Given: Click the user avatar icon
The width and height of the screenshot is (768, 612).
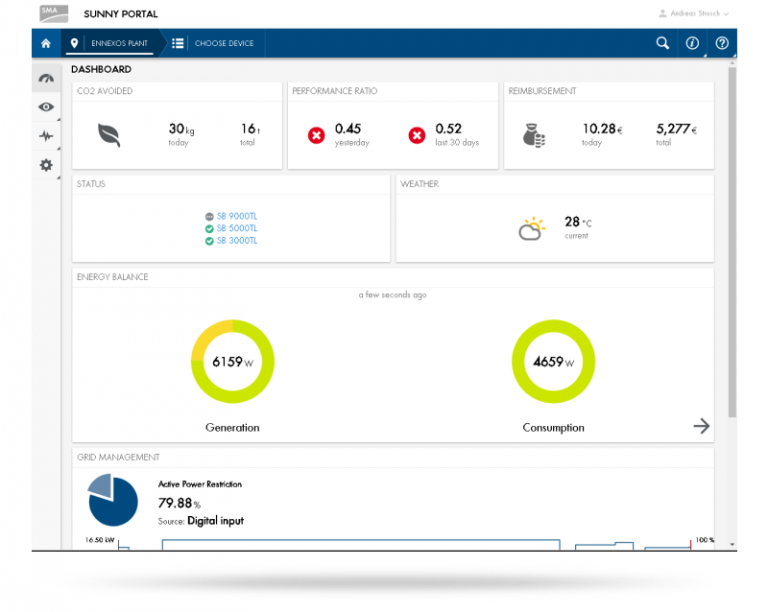Looking at the screenshot, I should (663, 13).
